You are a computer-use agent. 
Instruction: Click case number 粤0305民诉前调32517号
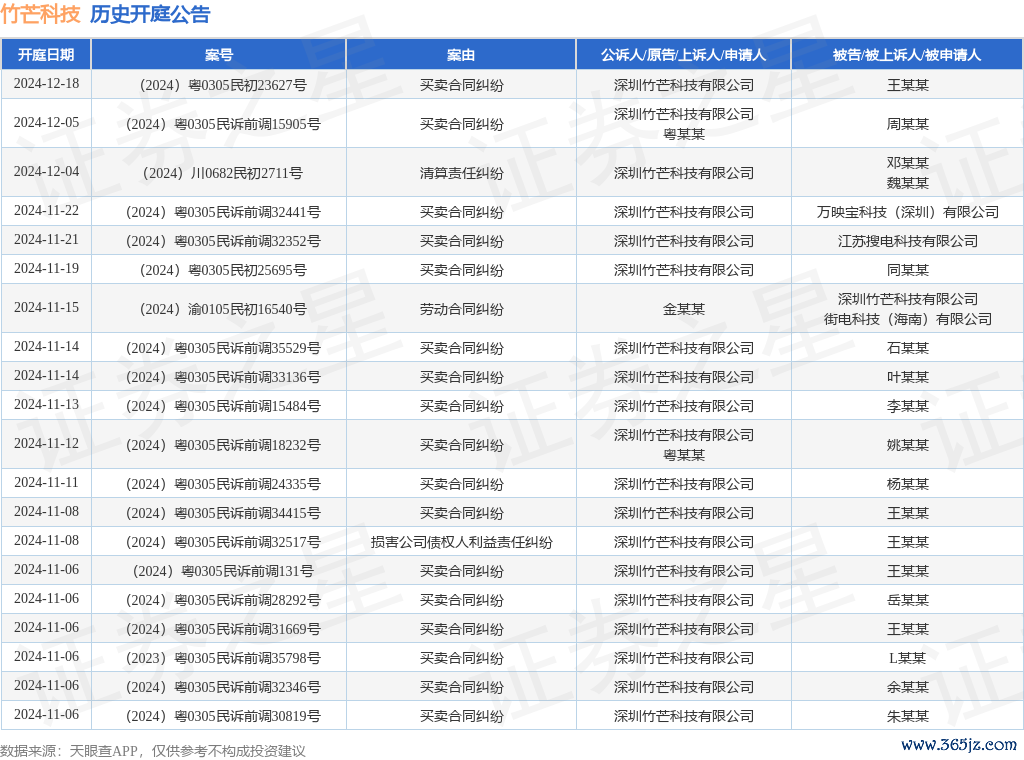[x=223, y=543]
